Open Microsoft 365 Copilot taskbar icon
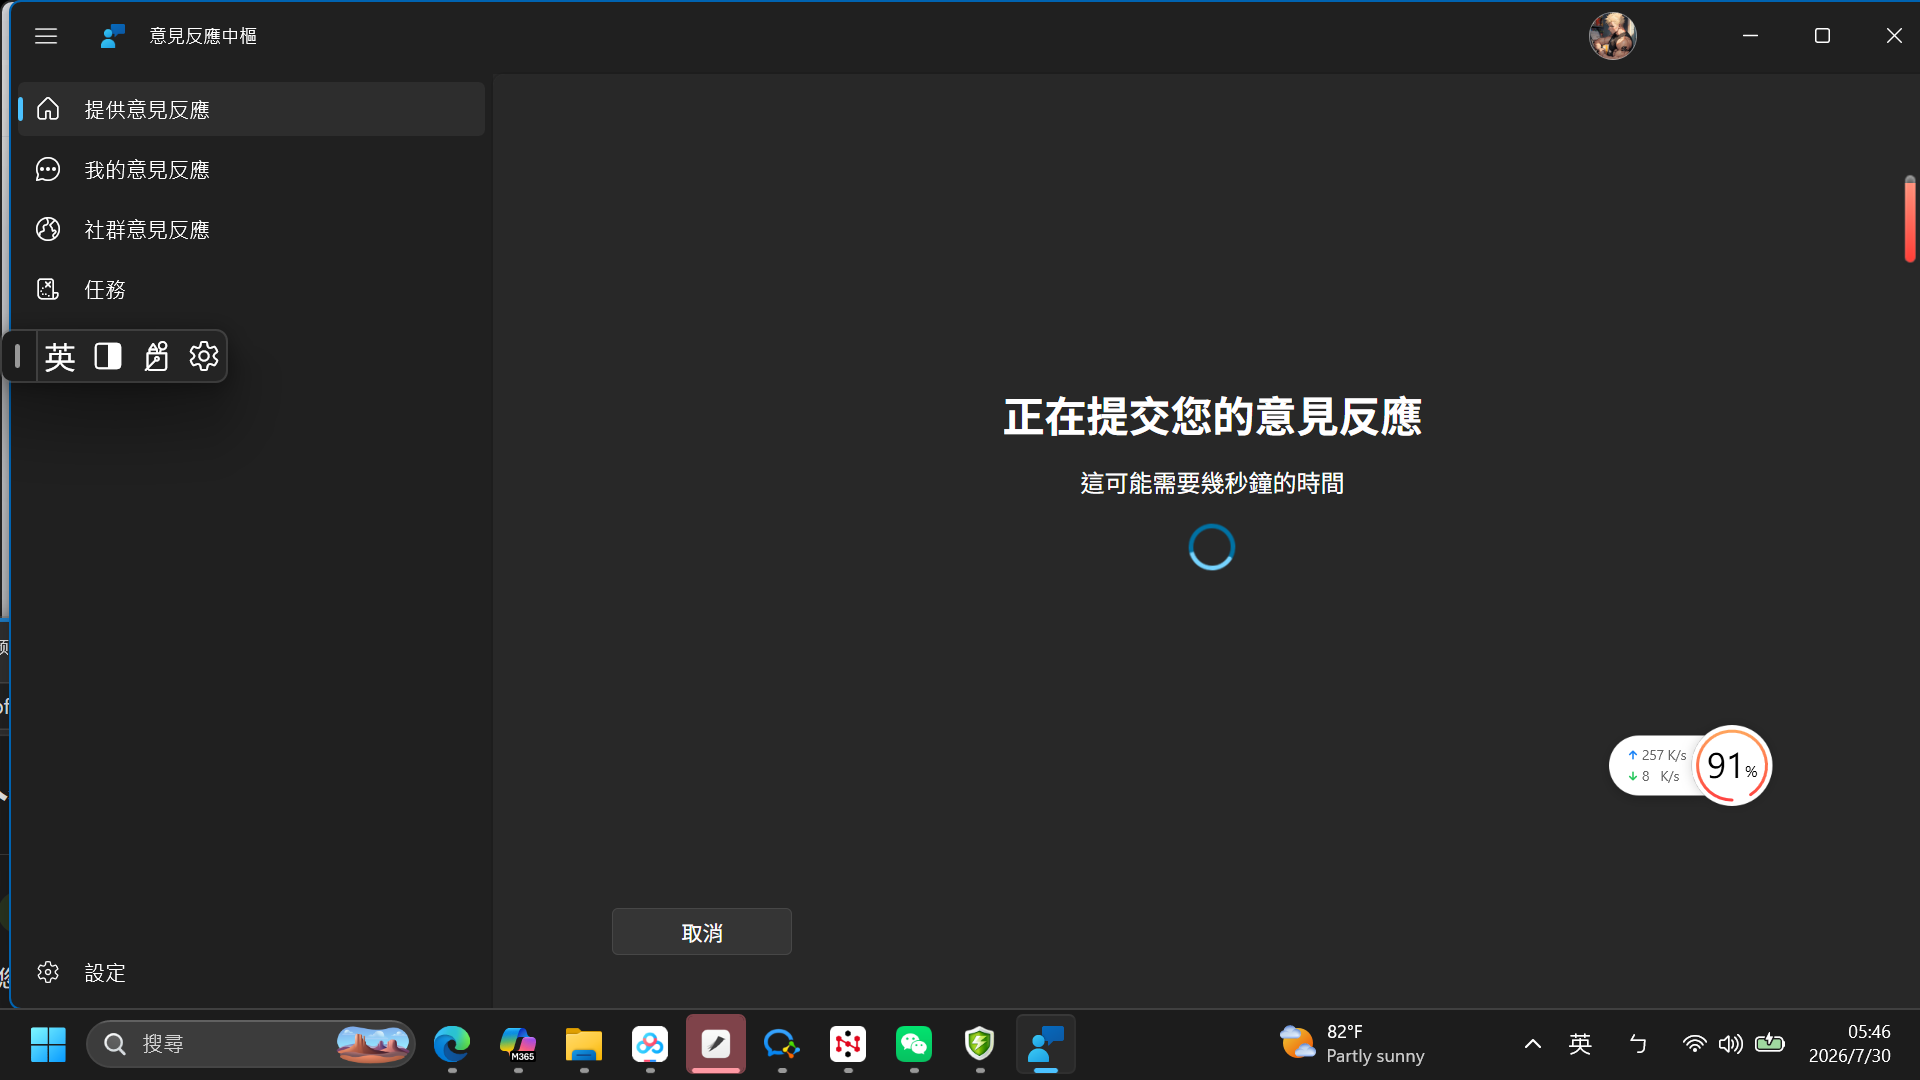The height and width of the screenshot is (1080, 1920). tap(518, 1045)
